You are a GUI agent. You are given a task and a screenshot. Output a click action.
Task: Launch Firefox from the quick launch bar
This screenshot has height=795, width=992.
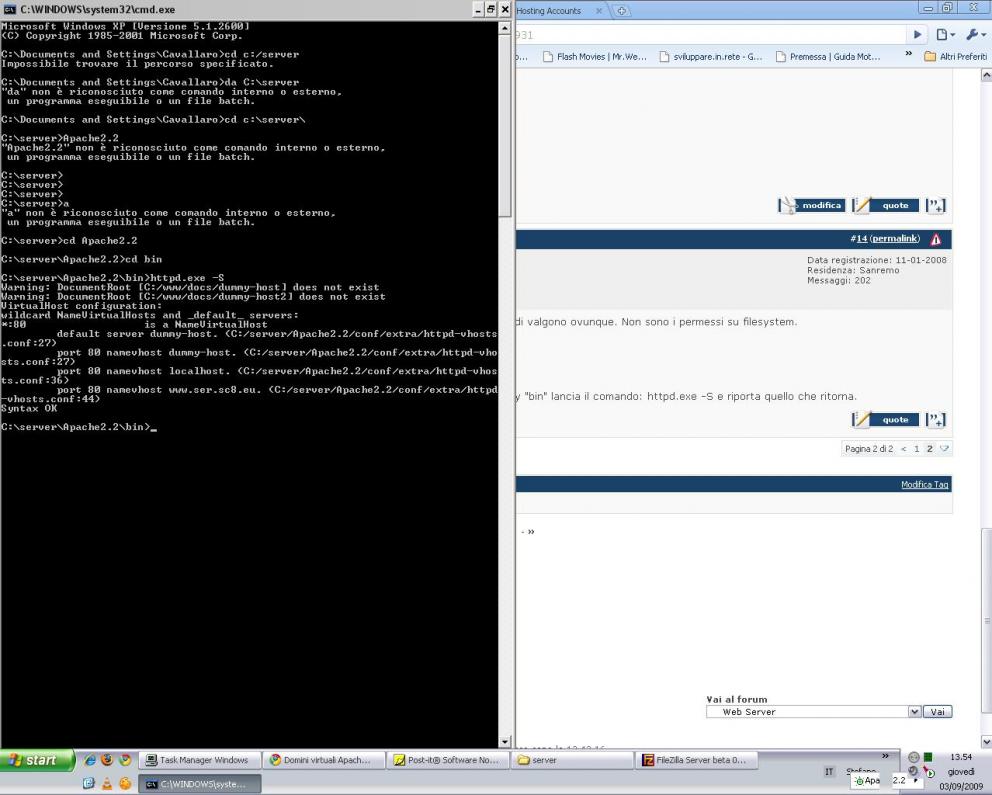[x=106, y=760]
